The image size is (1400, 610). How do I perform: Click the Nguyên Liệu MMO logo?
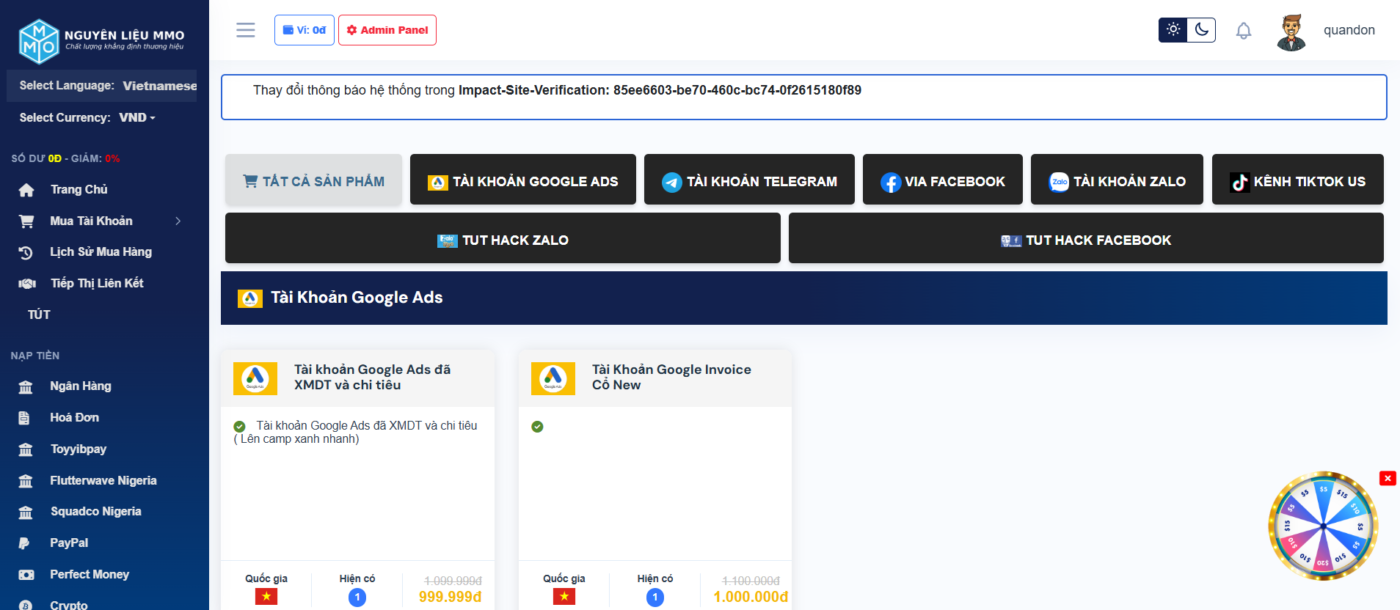102,40
